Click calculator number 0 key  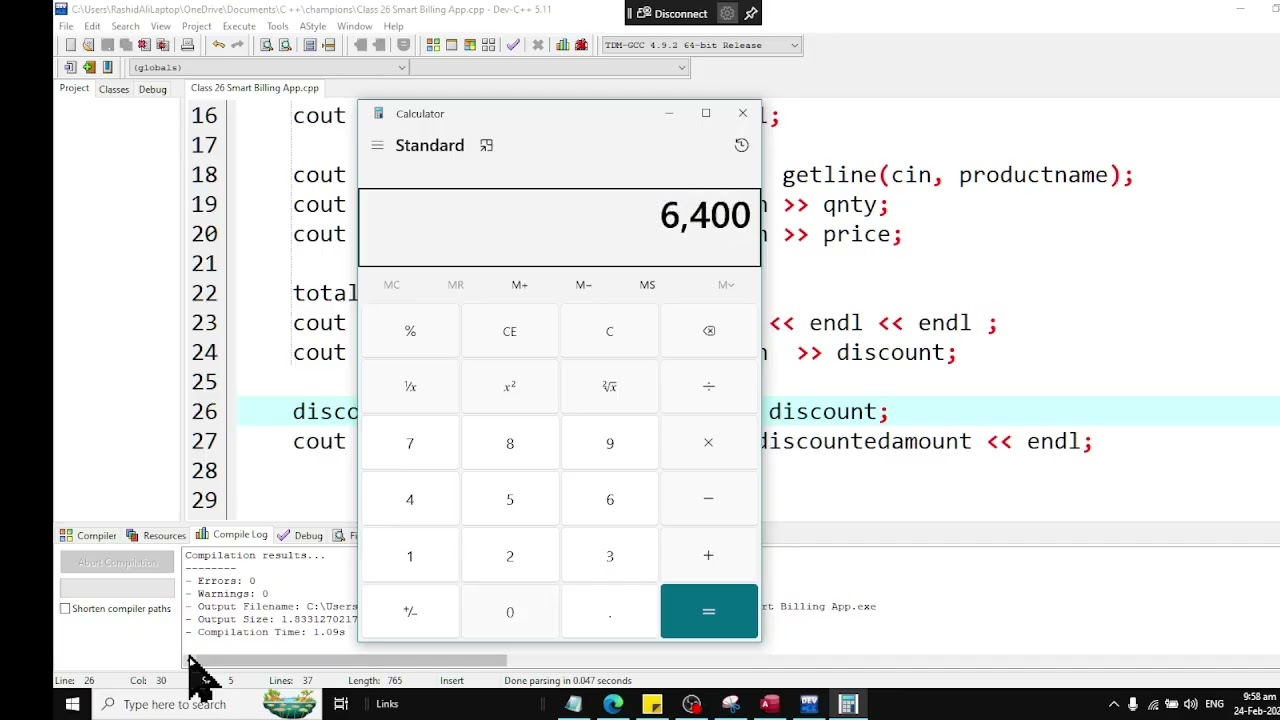point(509,611)
